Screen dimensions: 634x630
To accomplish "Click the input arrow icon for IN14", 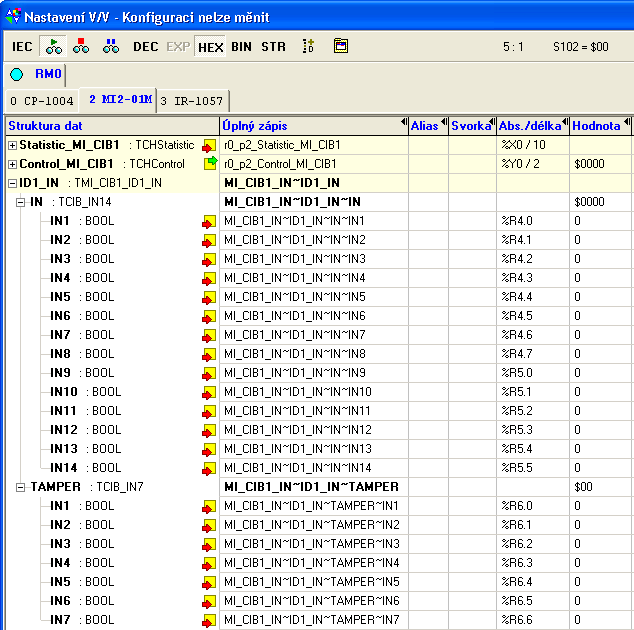I will [209, 469].
